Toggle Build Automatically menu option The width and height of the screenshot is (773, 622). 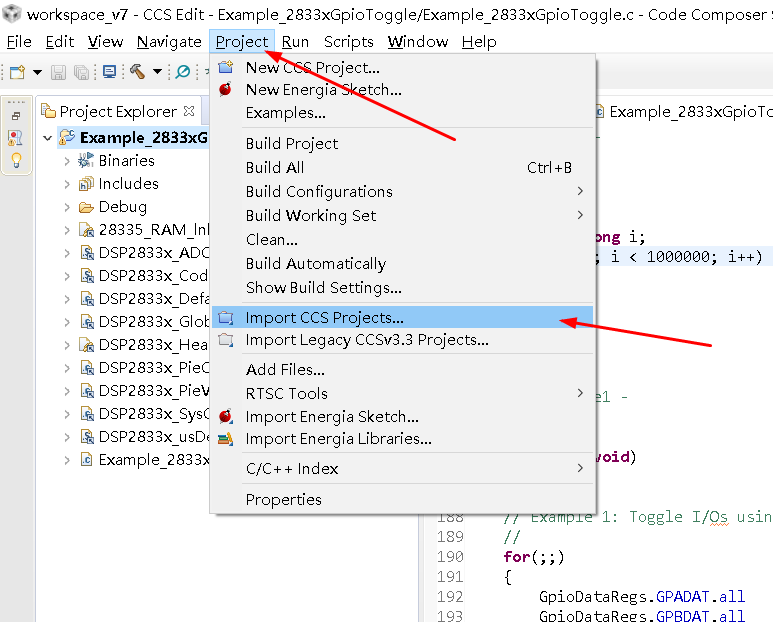[402, 264]
